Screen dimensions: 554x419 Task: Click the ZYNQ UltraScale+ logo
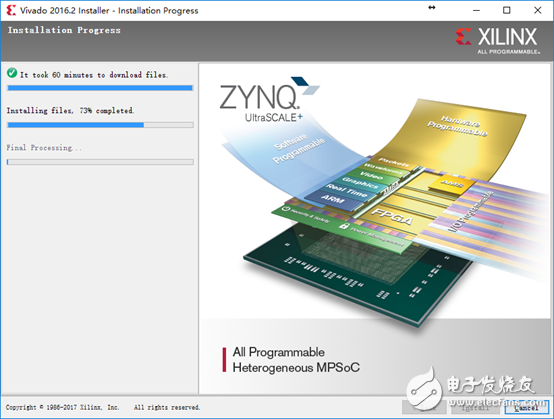(x=269, y=99)
